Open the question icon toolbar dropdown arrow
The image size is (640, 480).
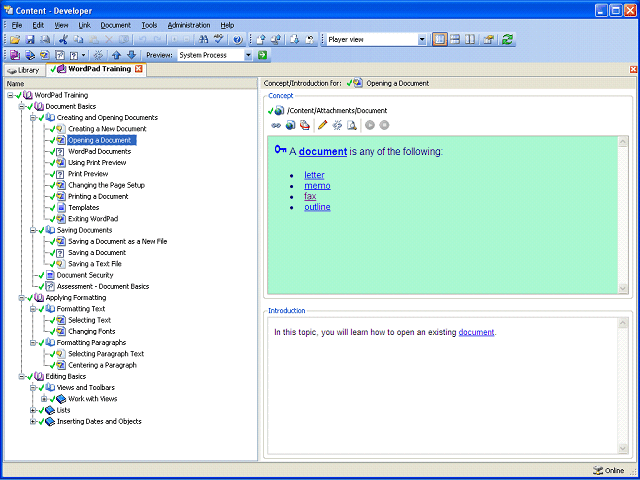[x=84, y=55]
